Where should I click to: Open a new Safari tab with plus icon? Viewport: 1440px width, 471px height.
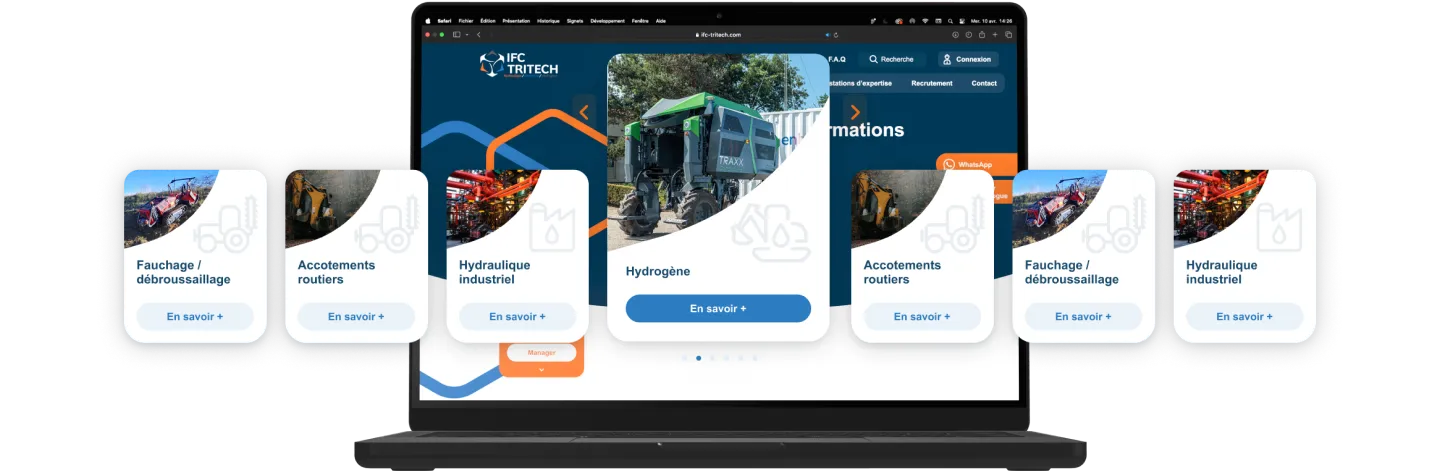(x=994, y=35)
